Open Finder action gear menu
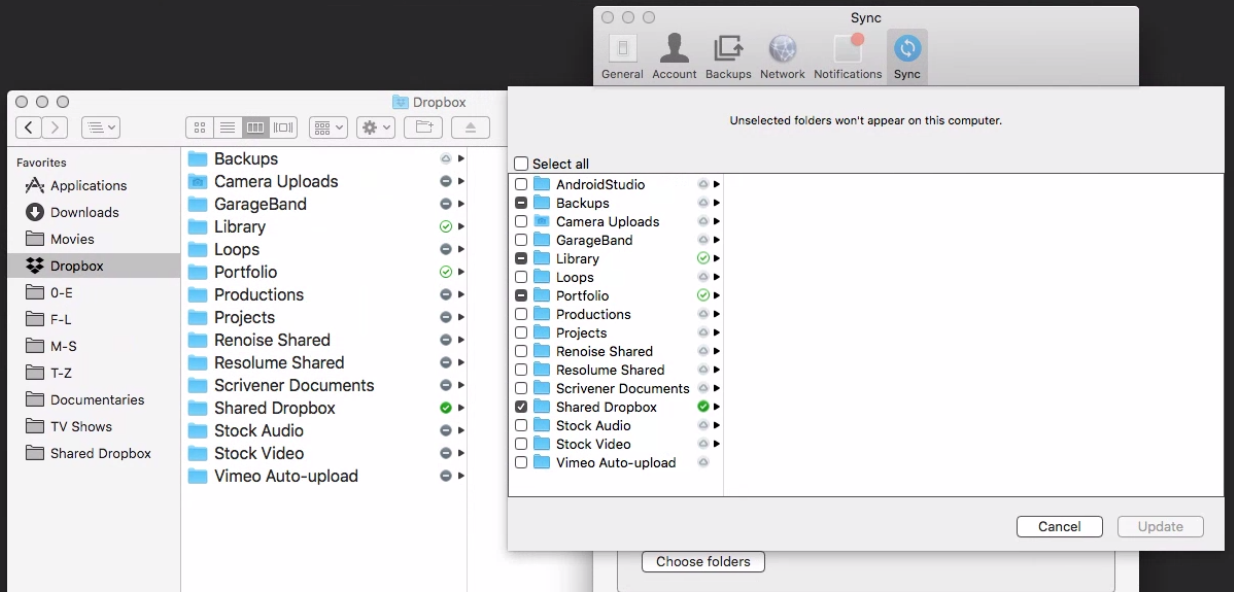Screen dimensions: 1234x592 point(375,127)
